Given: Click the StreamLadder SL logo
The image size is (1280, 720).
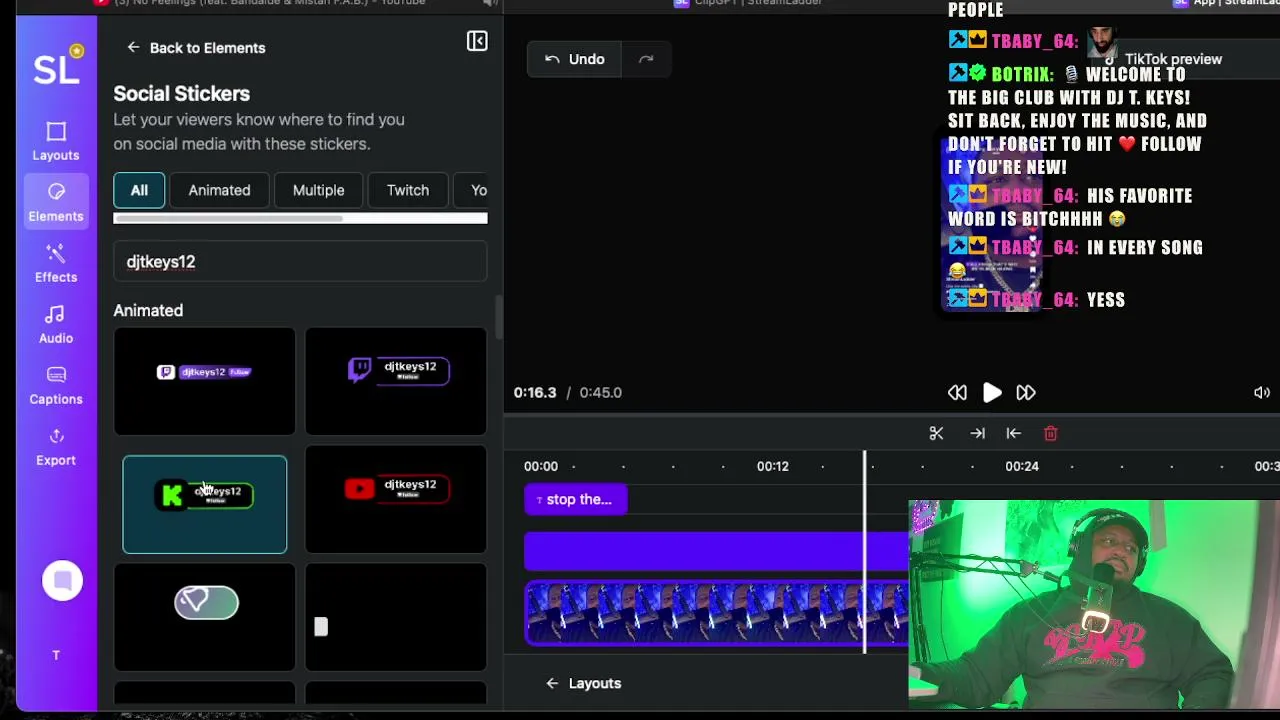Looking at the screenshot, I should (x=57, y=66).
